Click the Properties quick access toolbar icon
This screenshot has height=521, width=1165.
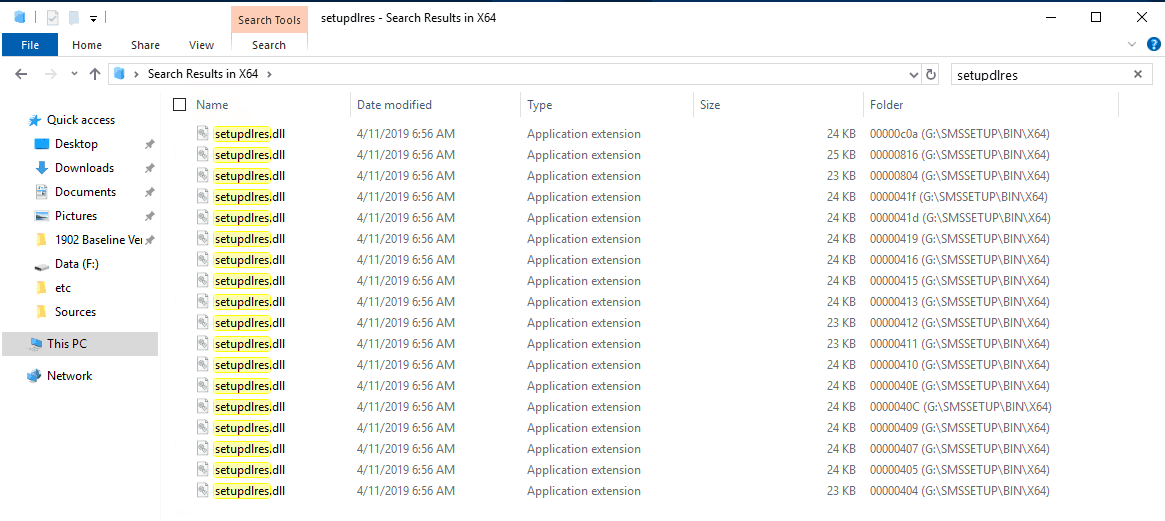52,17
